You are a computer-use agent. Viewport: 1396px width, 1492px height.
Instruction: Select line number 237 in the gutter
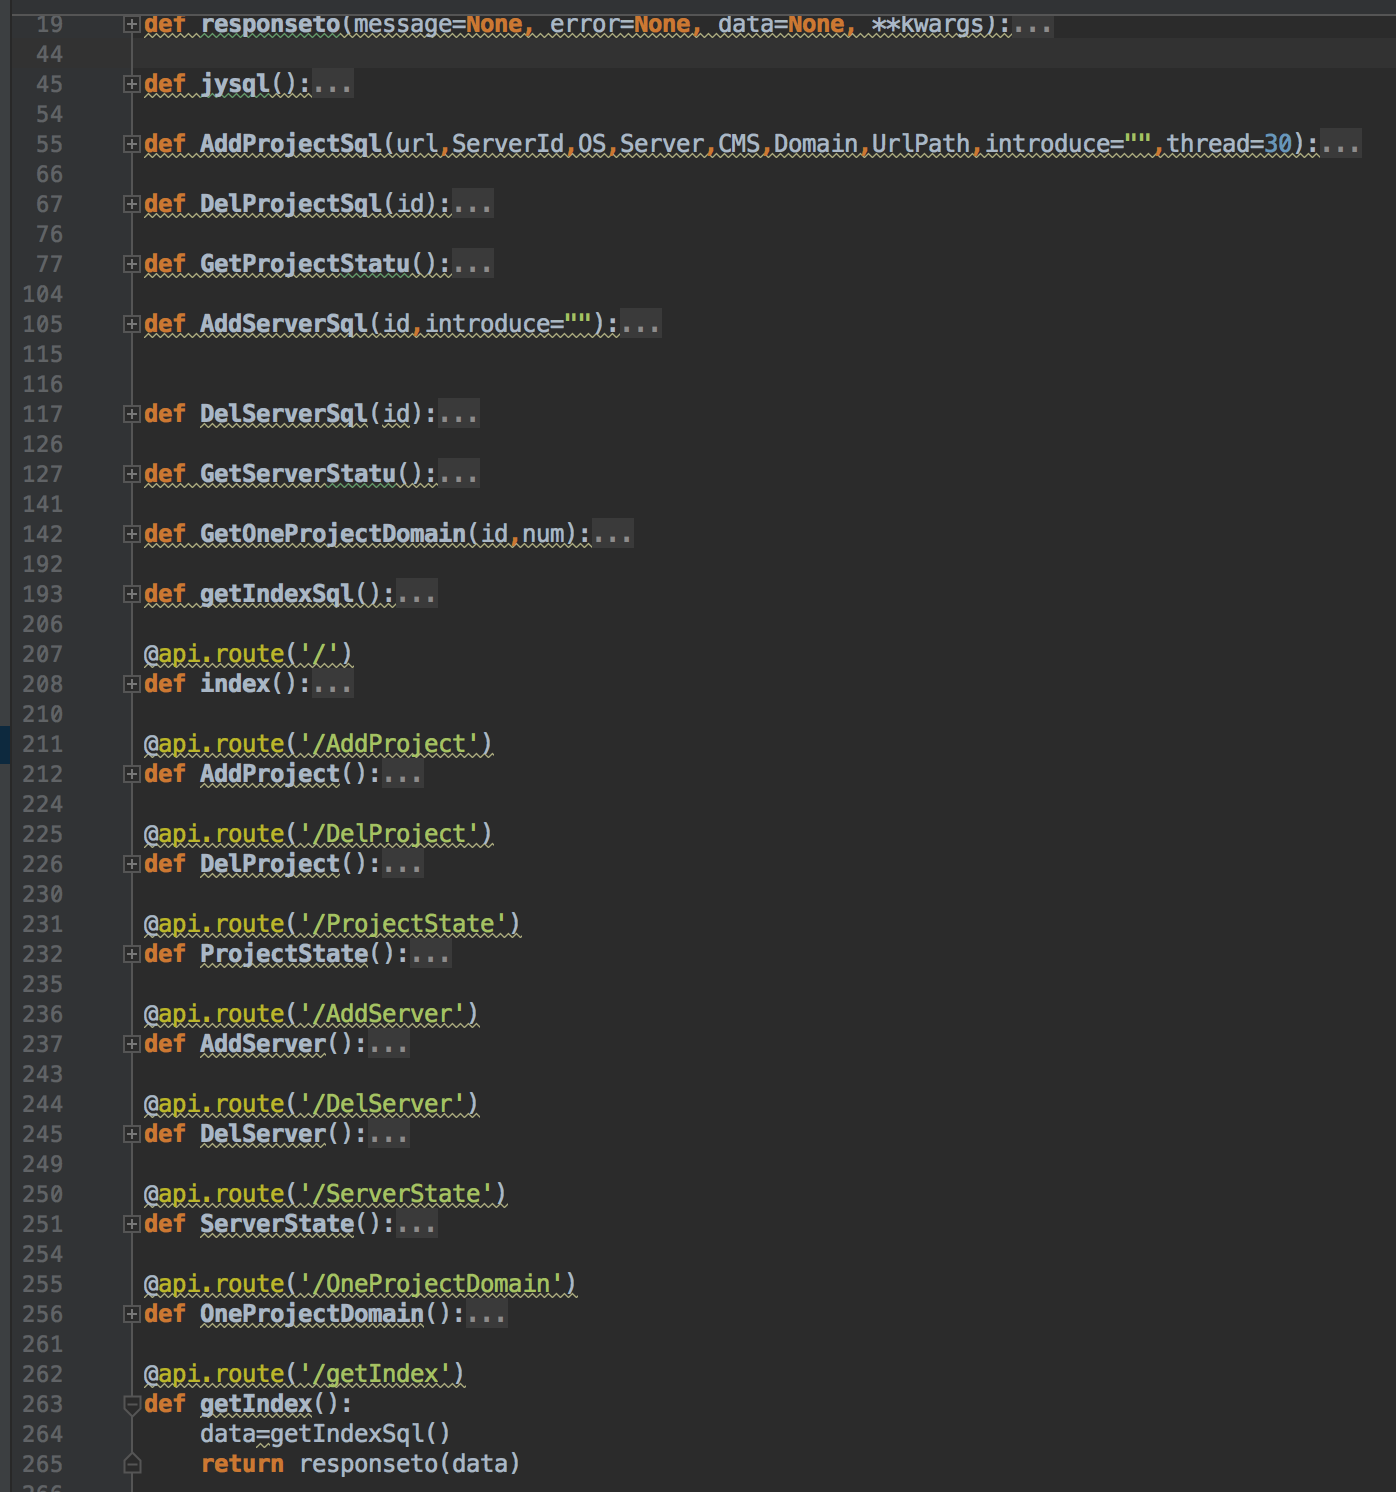coord(43,1044)
